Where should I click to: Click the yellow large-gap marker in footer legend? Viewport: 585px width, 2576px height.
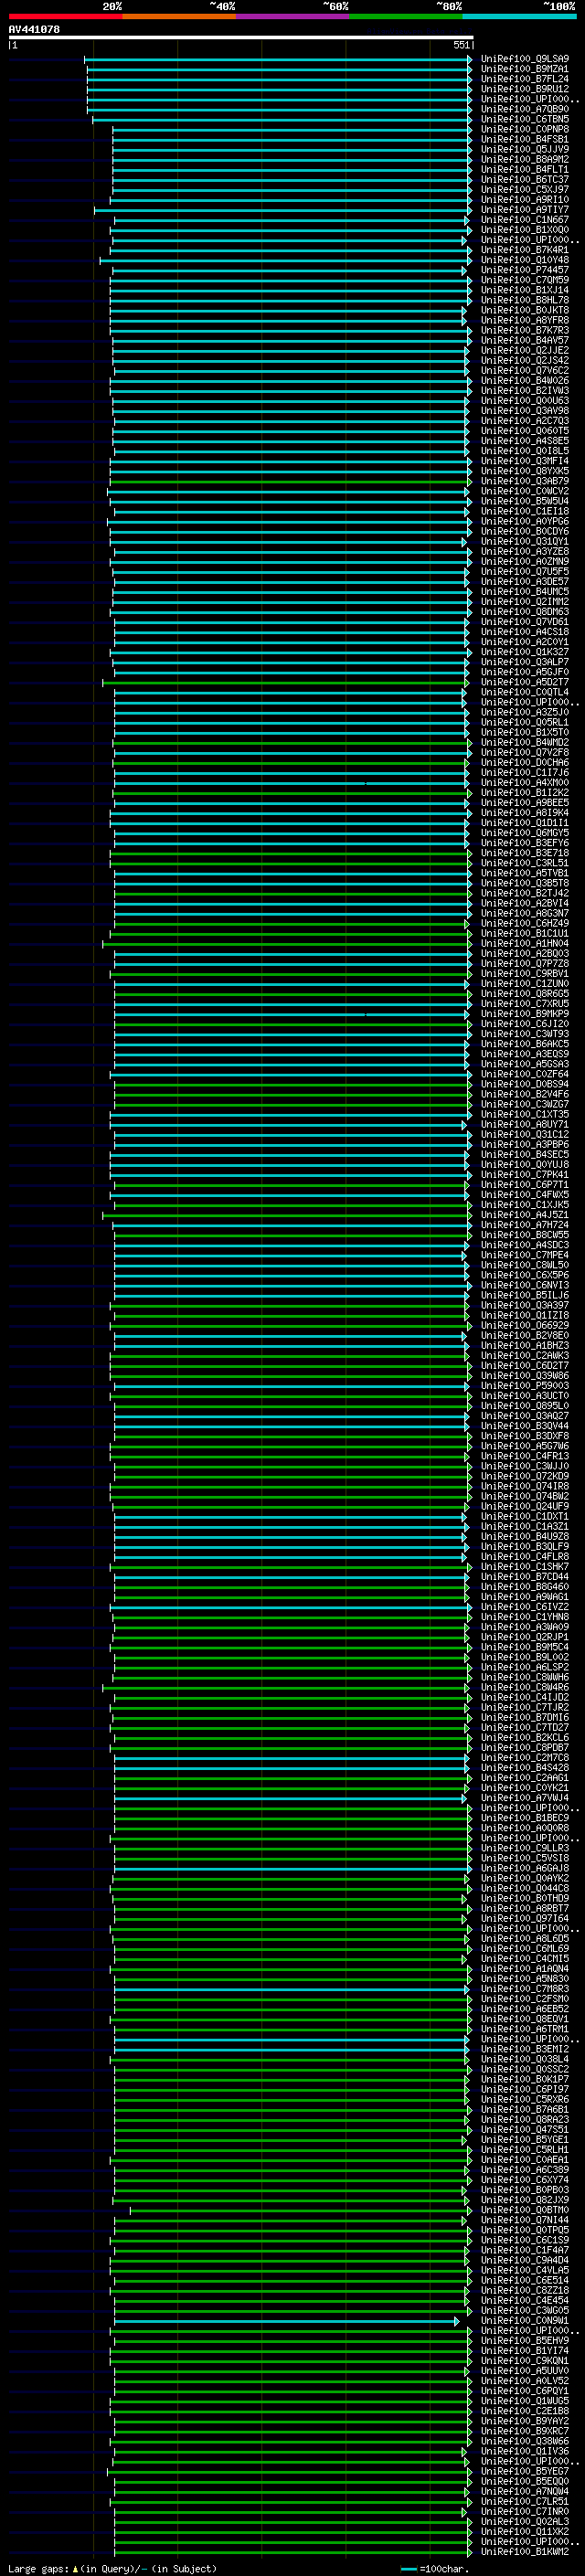point(75,2569)
